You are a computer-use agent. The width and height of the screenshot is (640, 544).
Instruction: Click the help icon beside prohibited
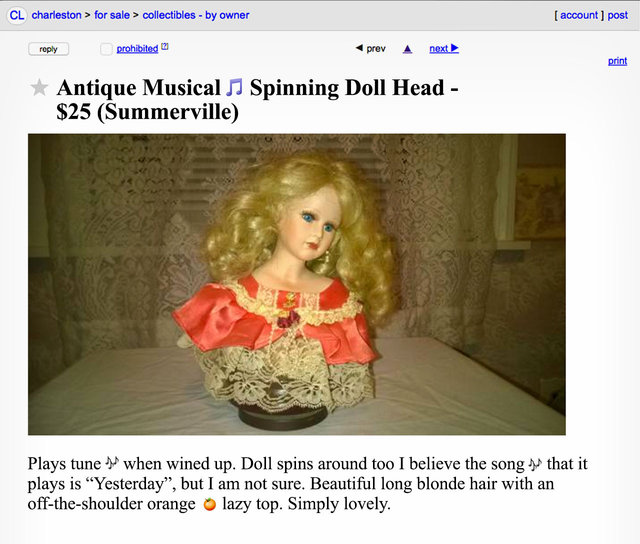165,47
